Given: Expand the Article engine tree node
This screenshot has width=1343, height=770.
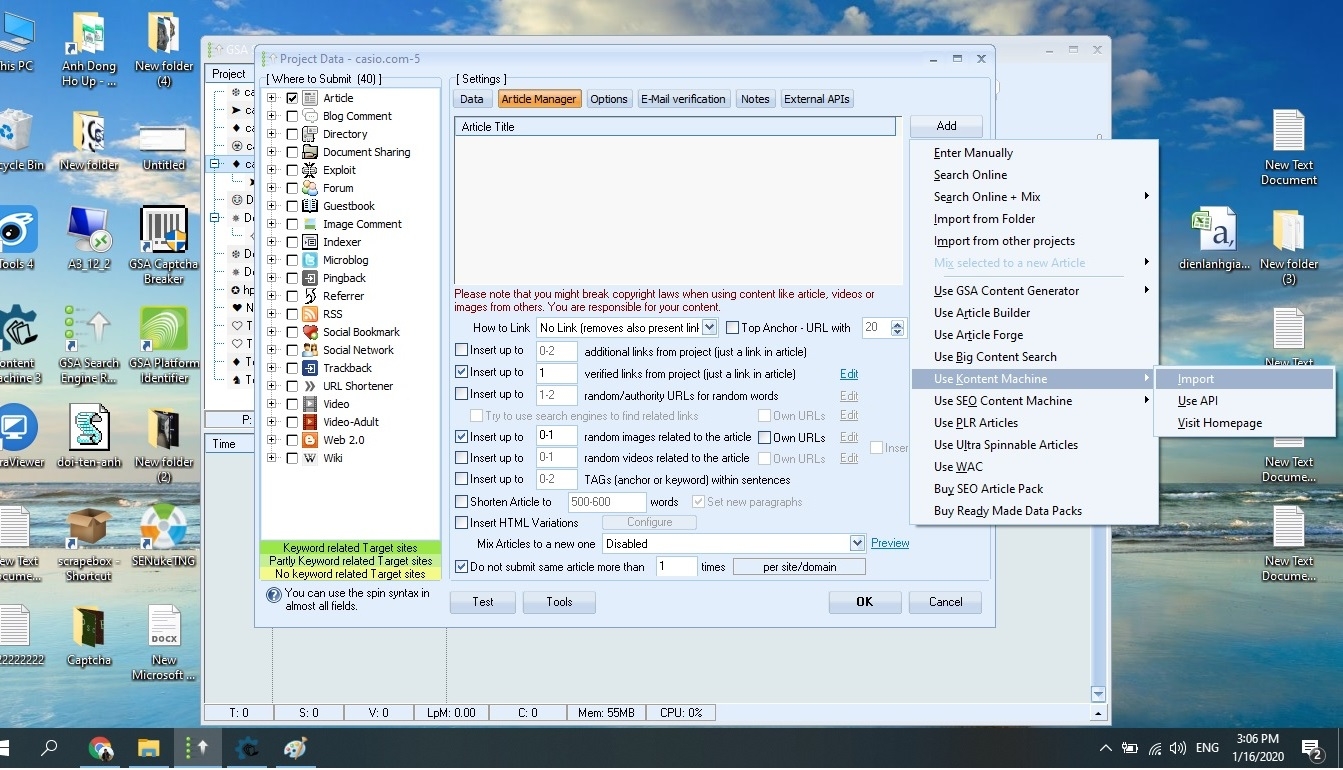Looking at the screenshot, I should click(272, 98).
